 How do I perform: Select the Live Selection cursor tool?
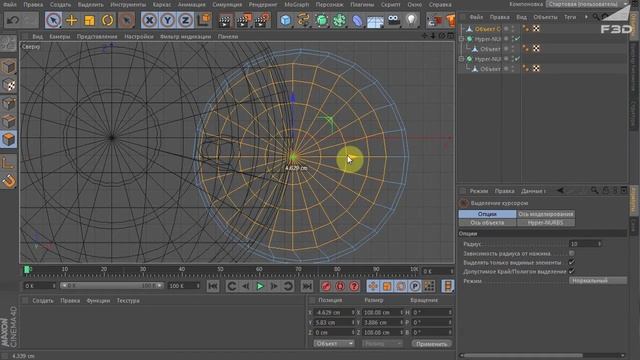point(53,20)
